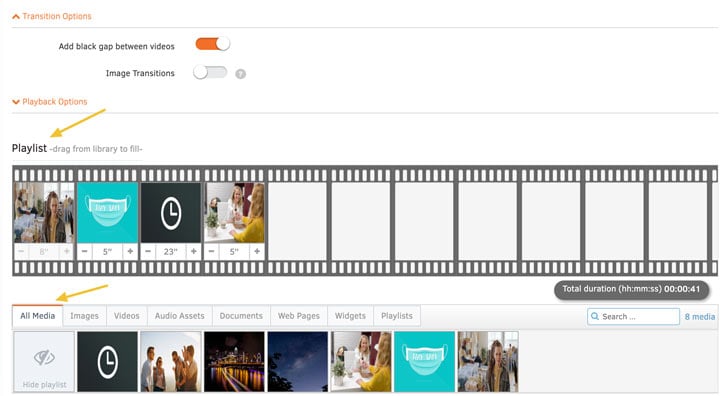Select the group of friends library image
This screenshot has height=396, width=725.
point(171,361)
